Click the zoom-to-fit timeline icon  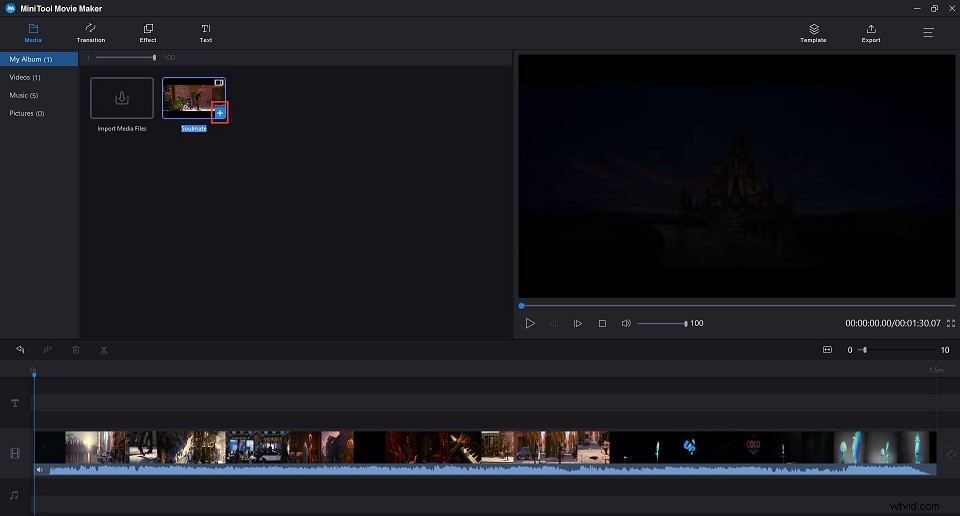(827, 350)
